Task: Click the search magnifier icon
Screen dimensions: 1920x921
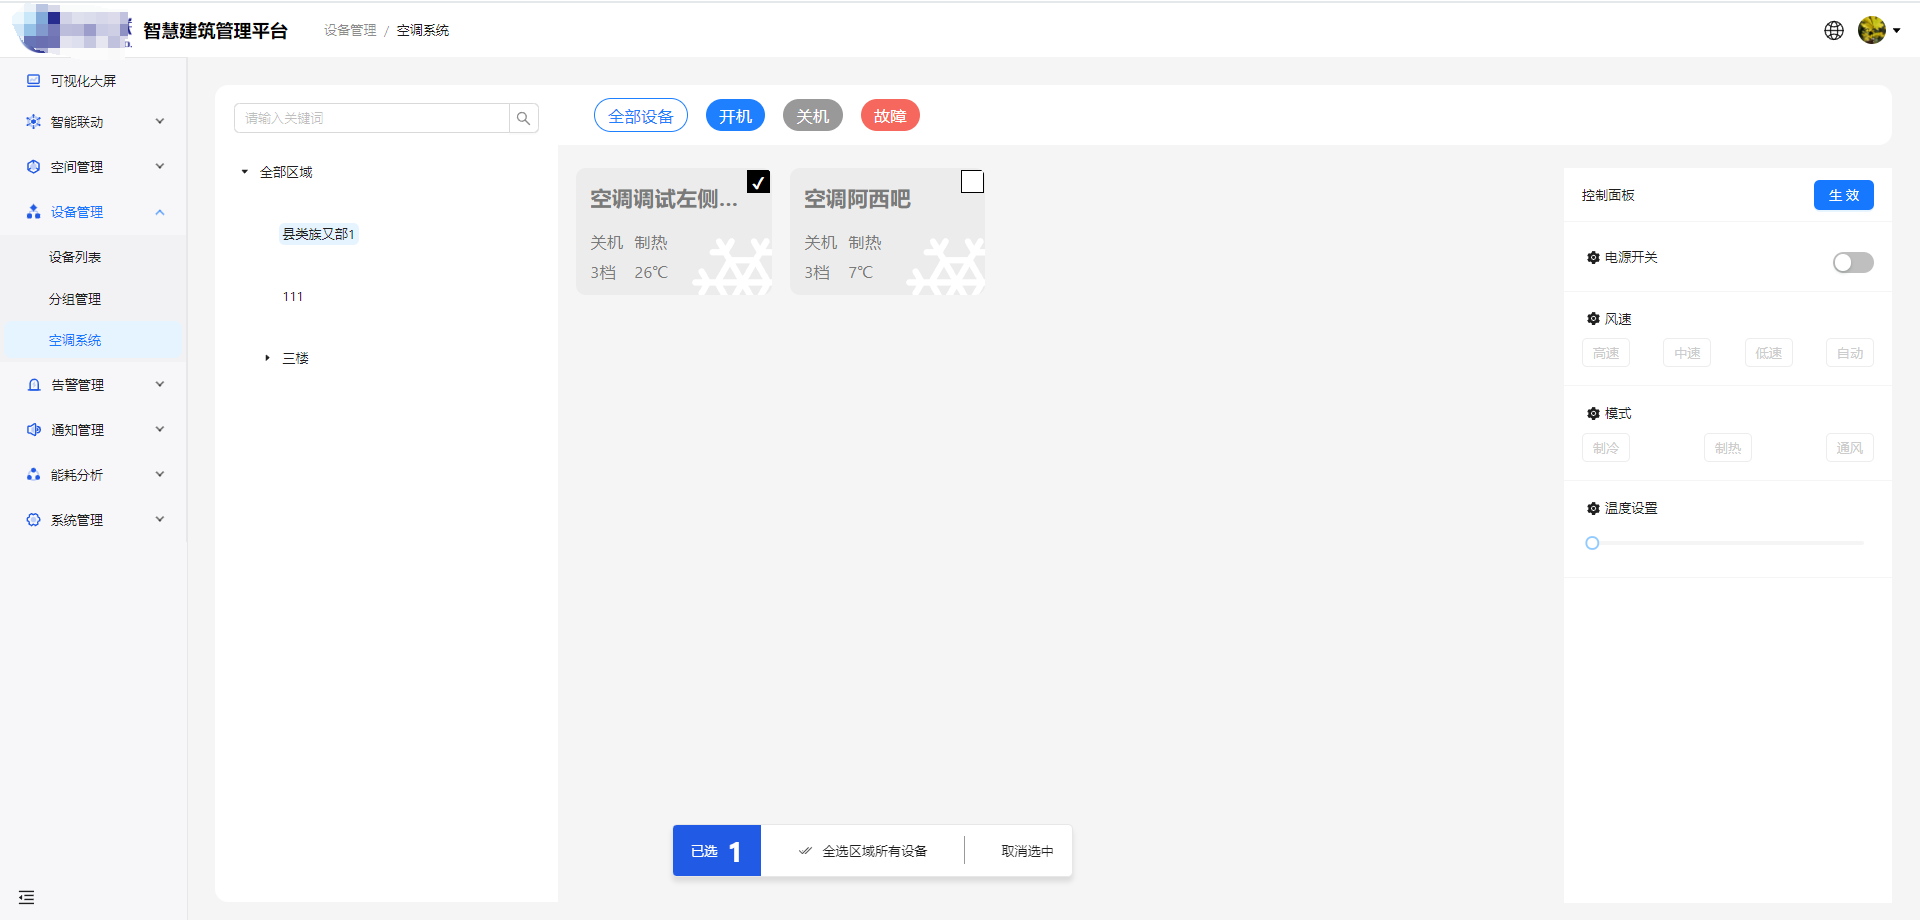Action: pyautogui.click(x=523, y=118)
